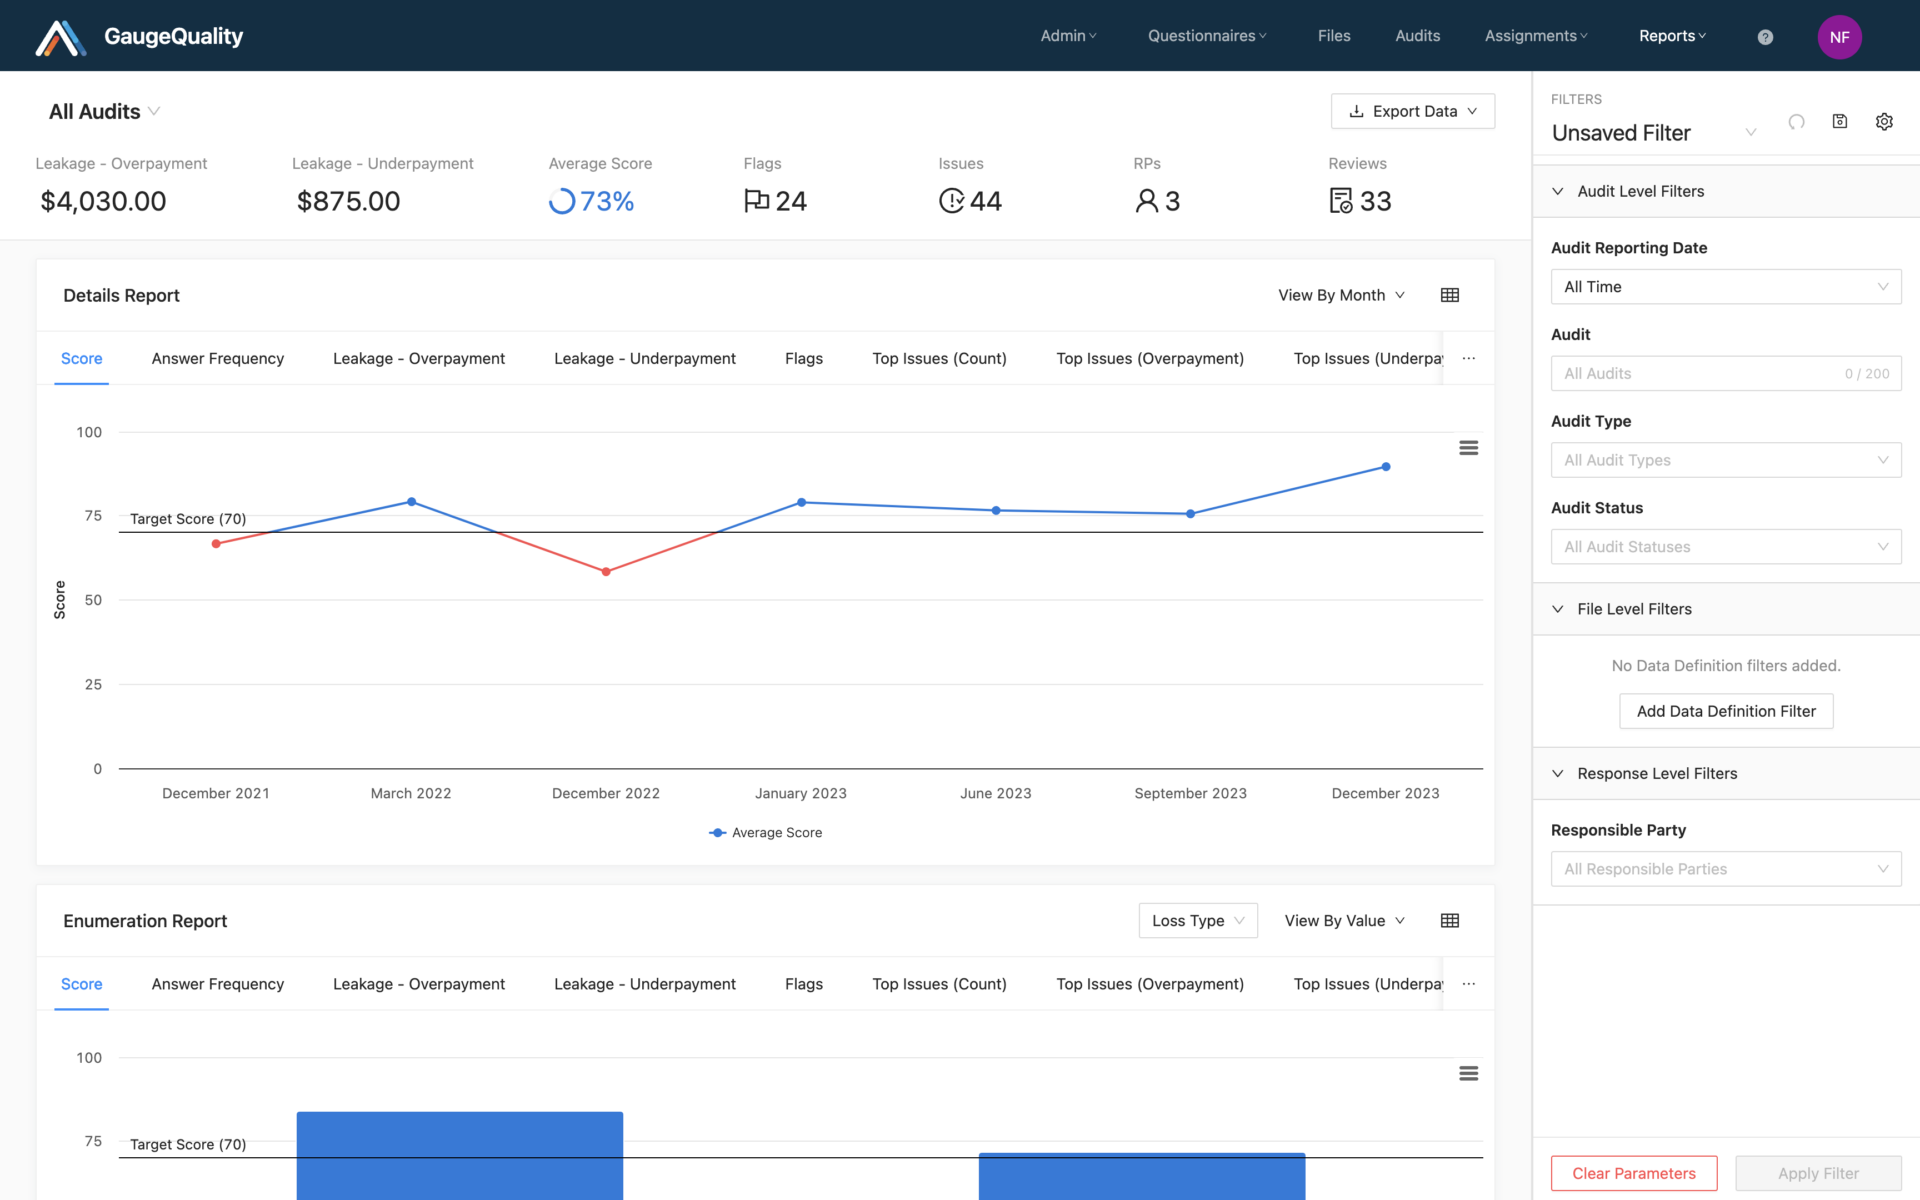Screen dimensions: 1920x1200
Task: Toggle Average Score legend series
Action: (765, 832)
